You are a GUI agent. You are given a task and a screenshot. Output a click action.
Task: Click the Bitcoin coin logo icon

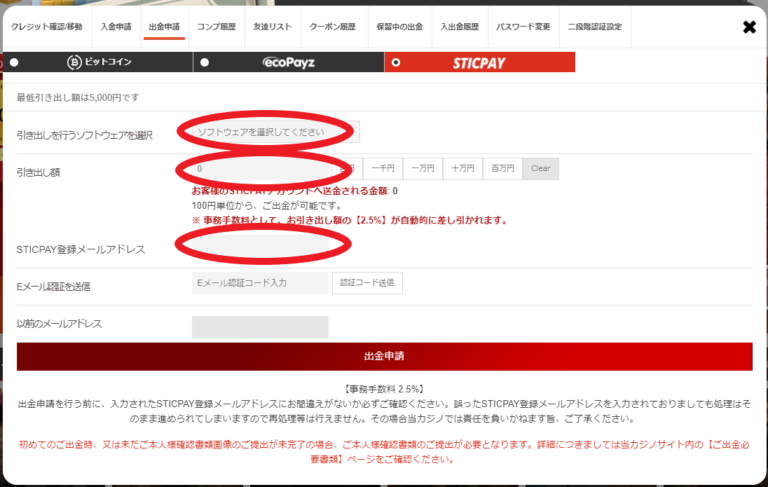[74, 62]
